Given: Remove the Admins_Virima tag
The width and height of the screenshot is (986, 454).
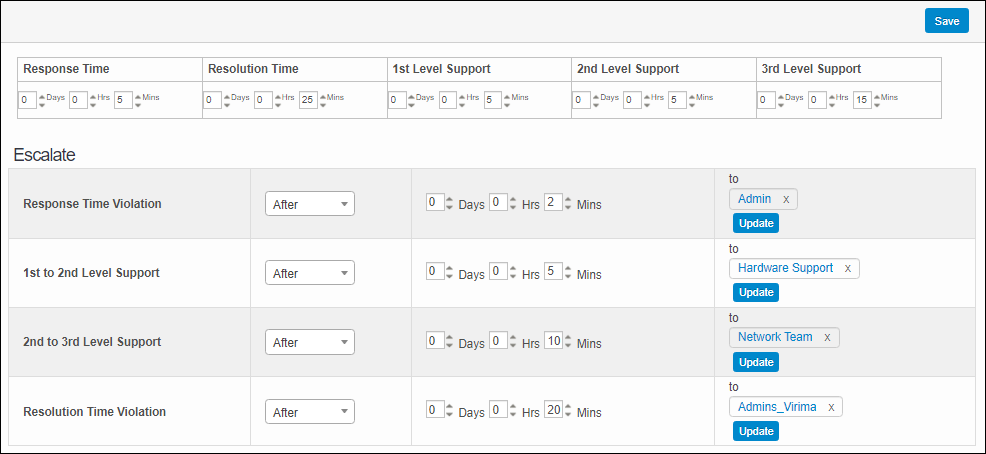Looking at the screenshot, I should pyautogui.click(x=832, y=407).
